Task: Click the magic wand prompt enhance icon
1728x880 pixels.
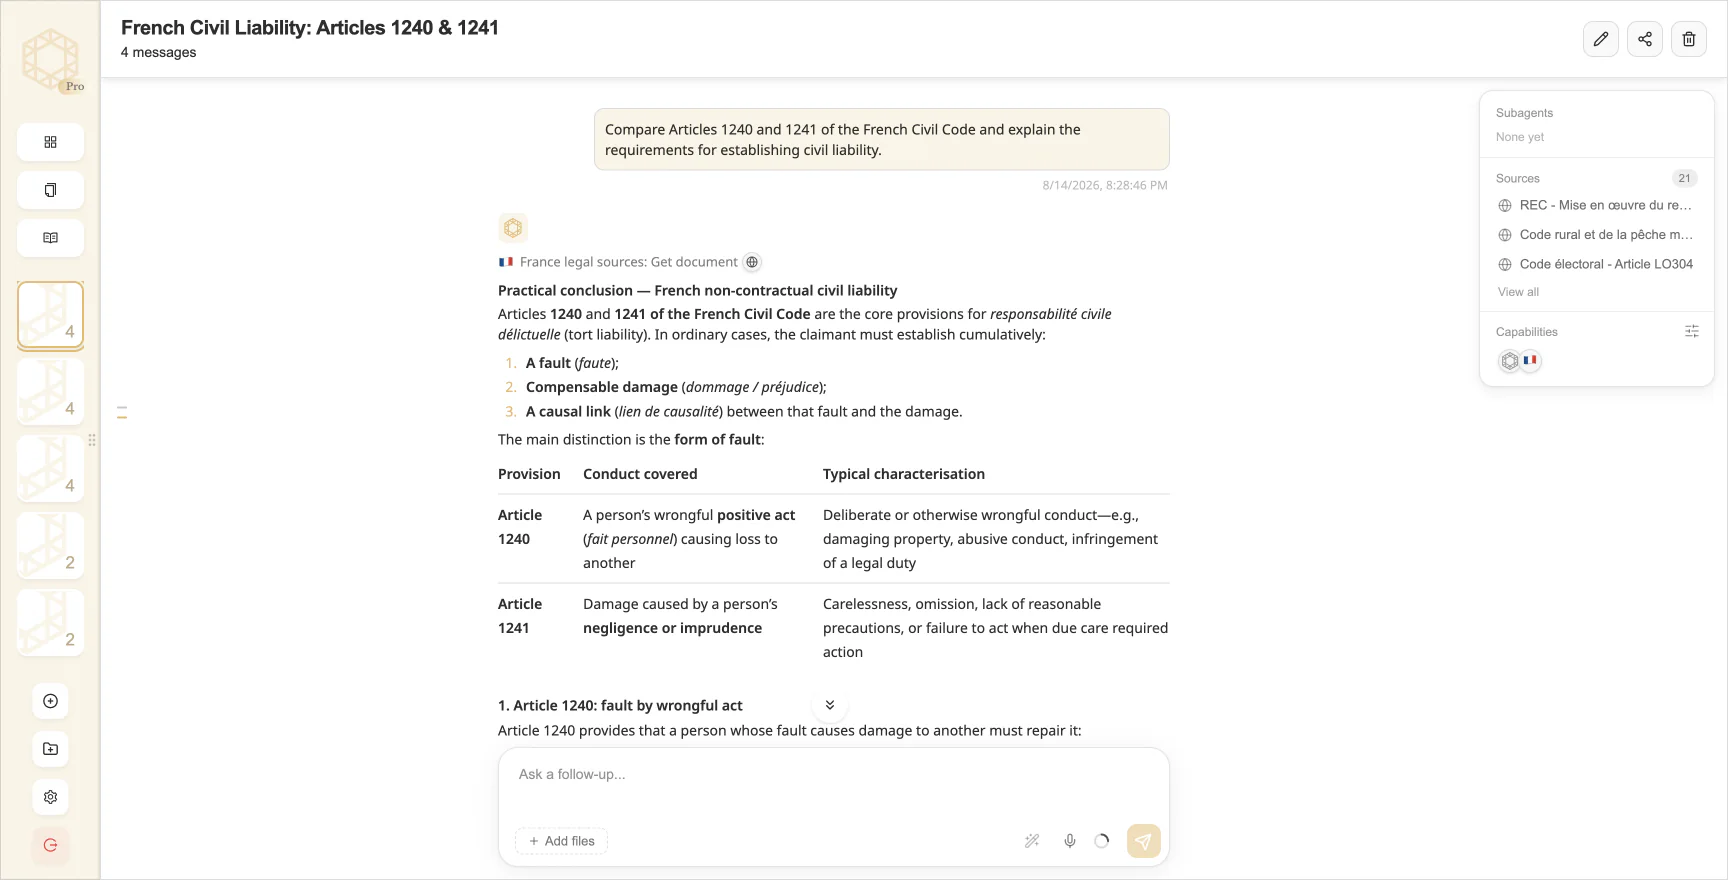Action: pos(1032,841)
